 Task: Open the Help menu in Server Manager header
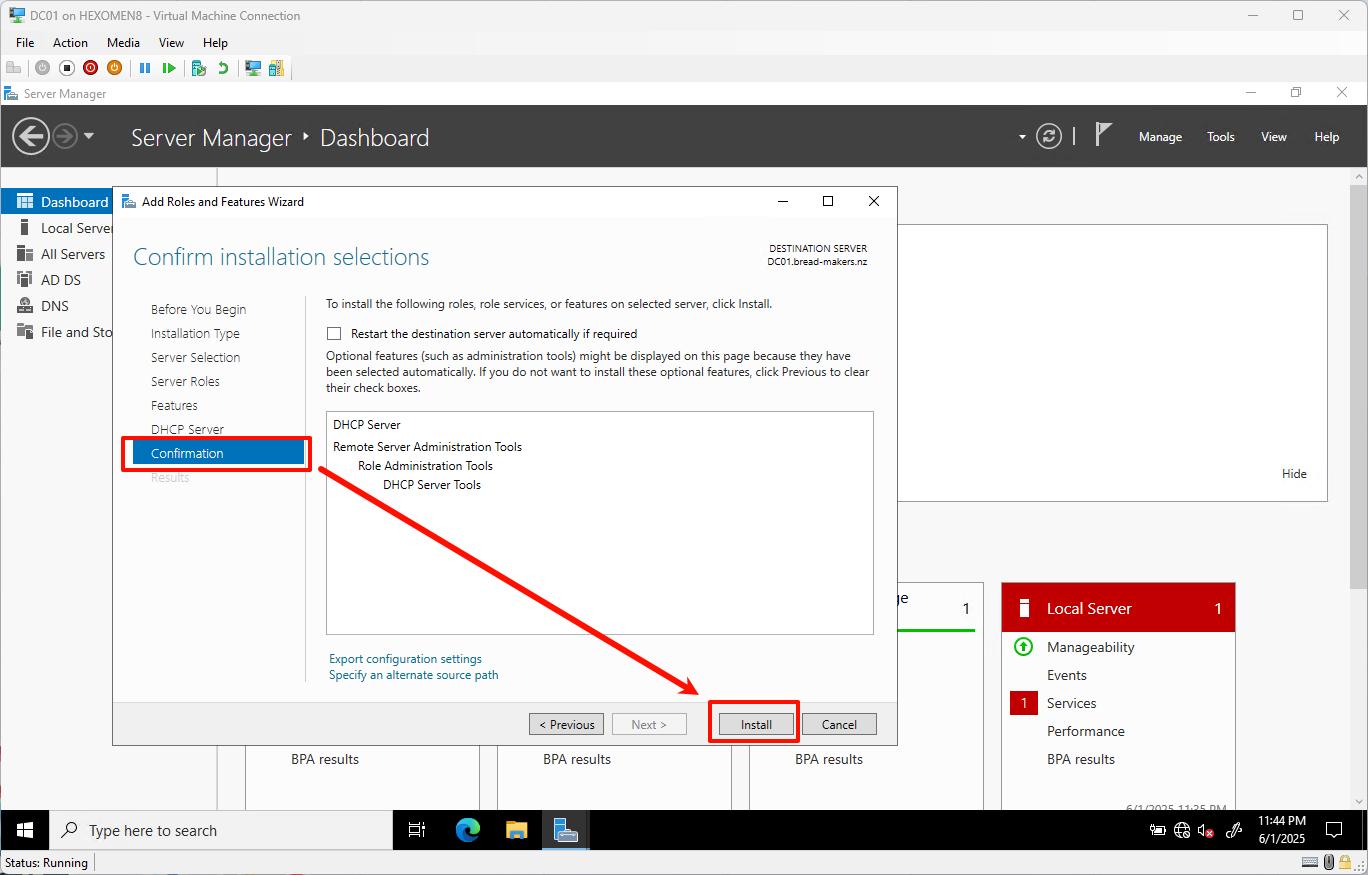point(1326,137)
